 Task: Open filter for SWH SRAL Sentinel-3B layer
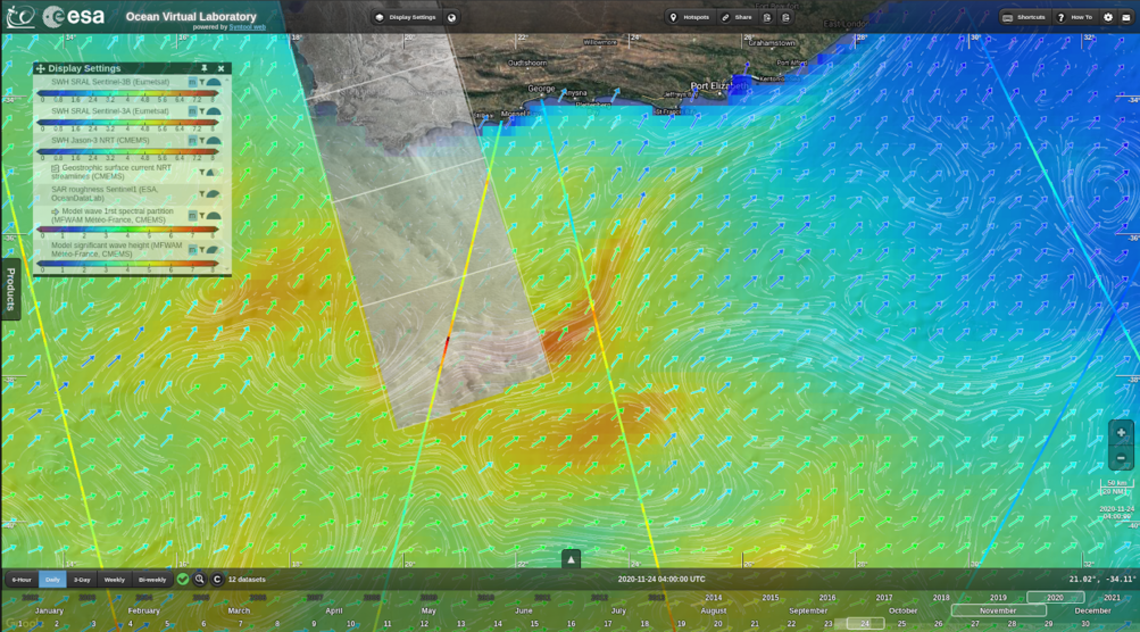(x=202, y=82)
